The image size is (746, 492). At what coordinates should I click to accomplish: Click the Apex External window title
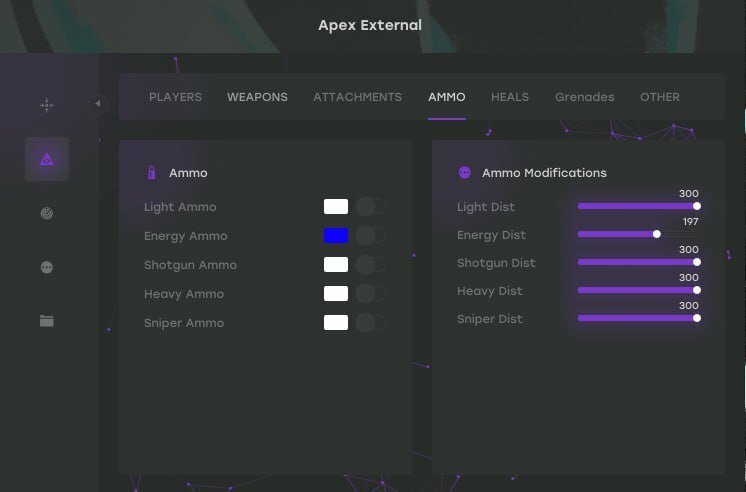coord(370,25)
